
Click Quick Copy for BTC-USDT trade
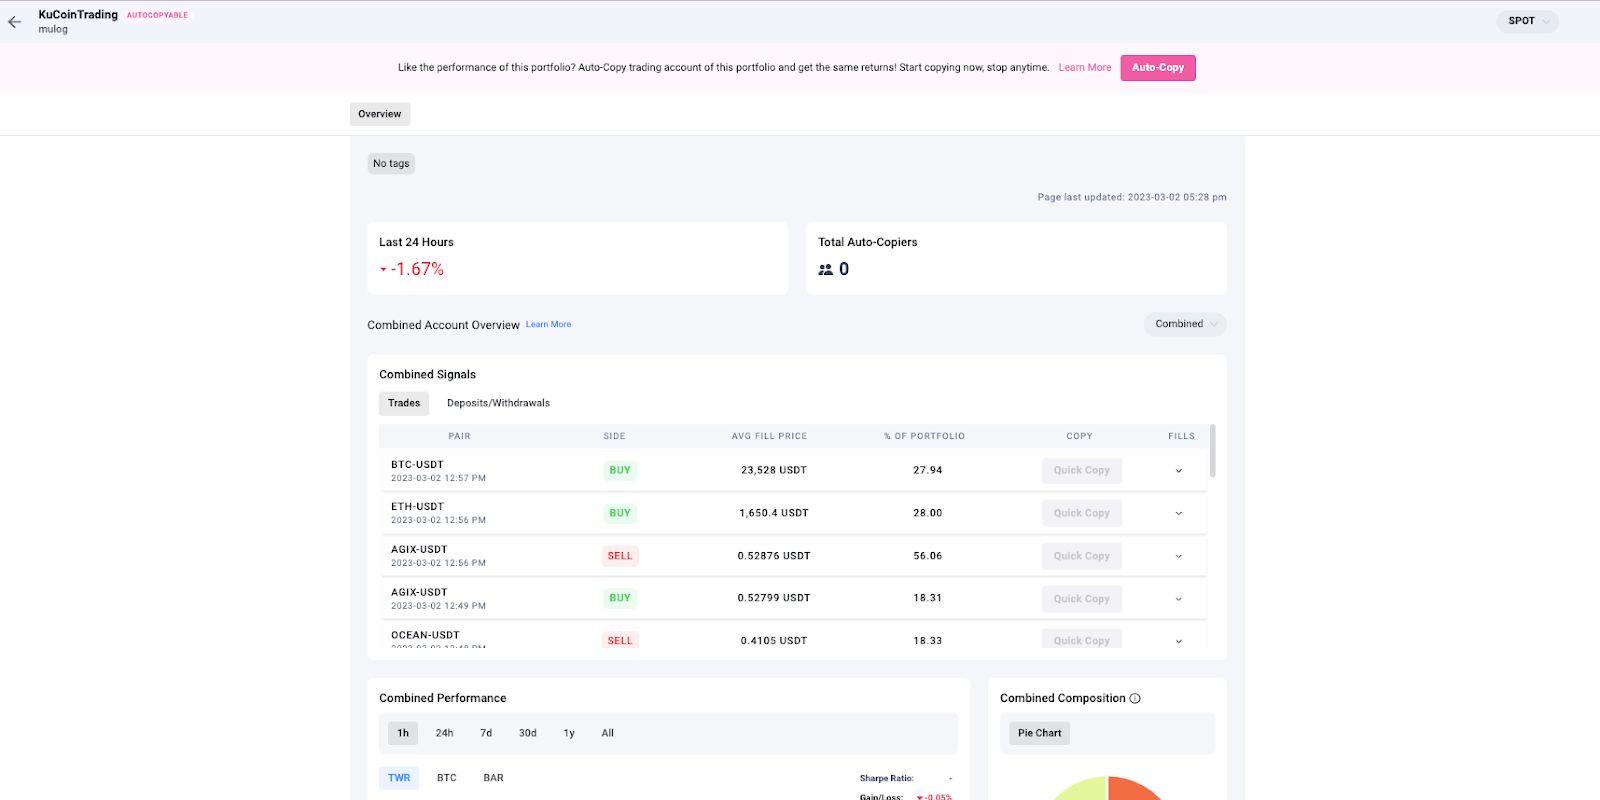tap(1081, 471)
